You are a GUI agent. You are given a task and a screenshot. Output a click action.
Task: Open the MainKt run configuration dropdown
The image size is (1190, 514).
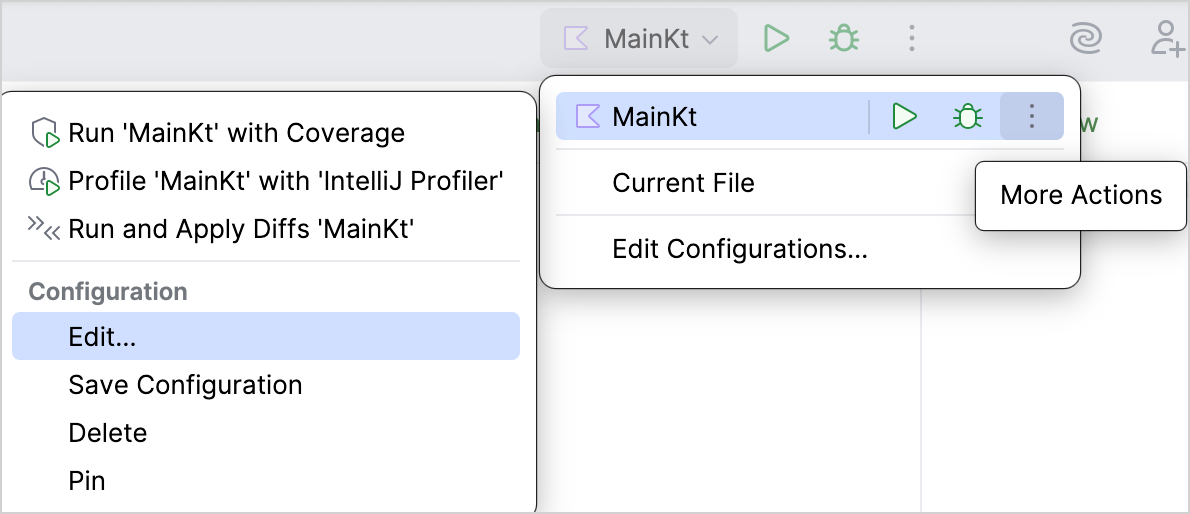pyautogui.click(x=639, y=39)
